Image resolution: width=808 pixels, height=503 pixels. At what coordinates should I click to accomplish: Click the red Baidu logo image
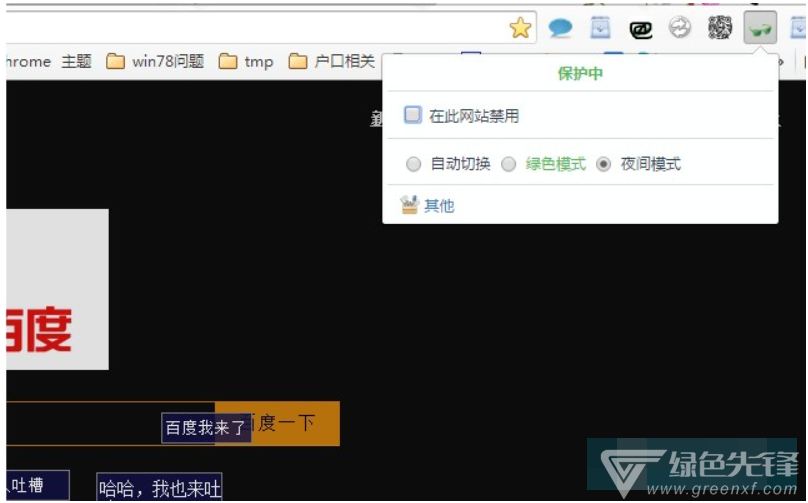[57, 289]
